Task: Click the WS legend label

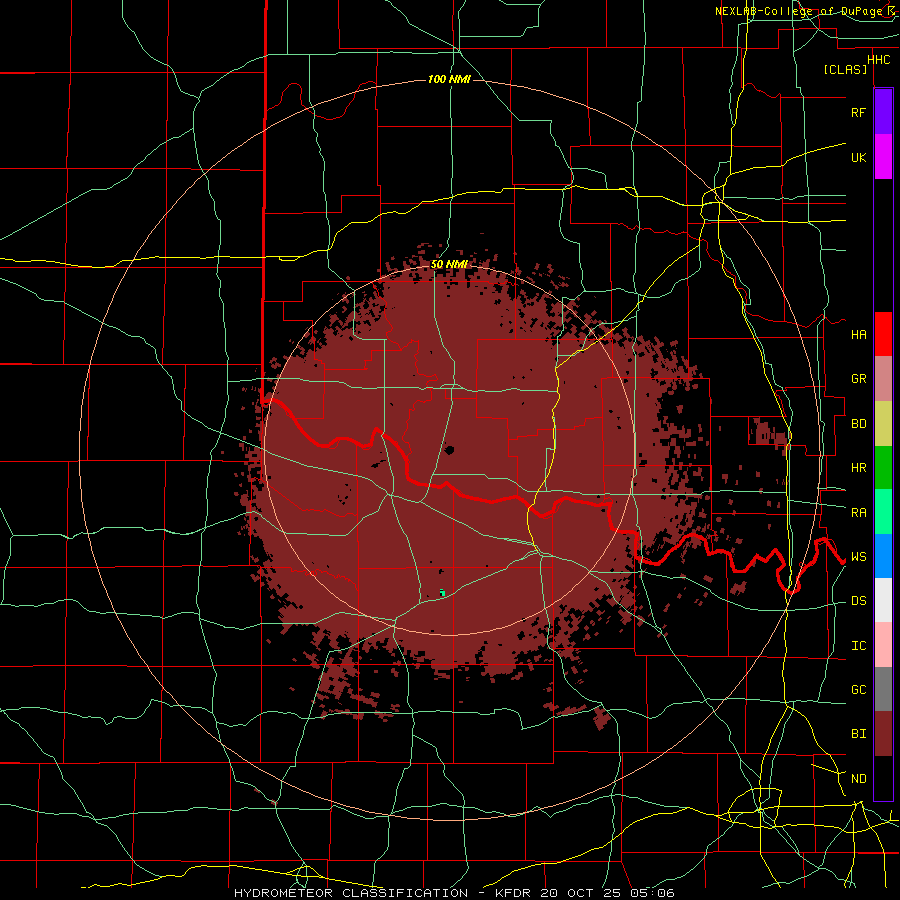Action: [858, 557]
